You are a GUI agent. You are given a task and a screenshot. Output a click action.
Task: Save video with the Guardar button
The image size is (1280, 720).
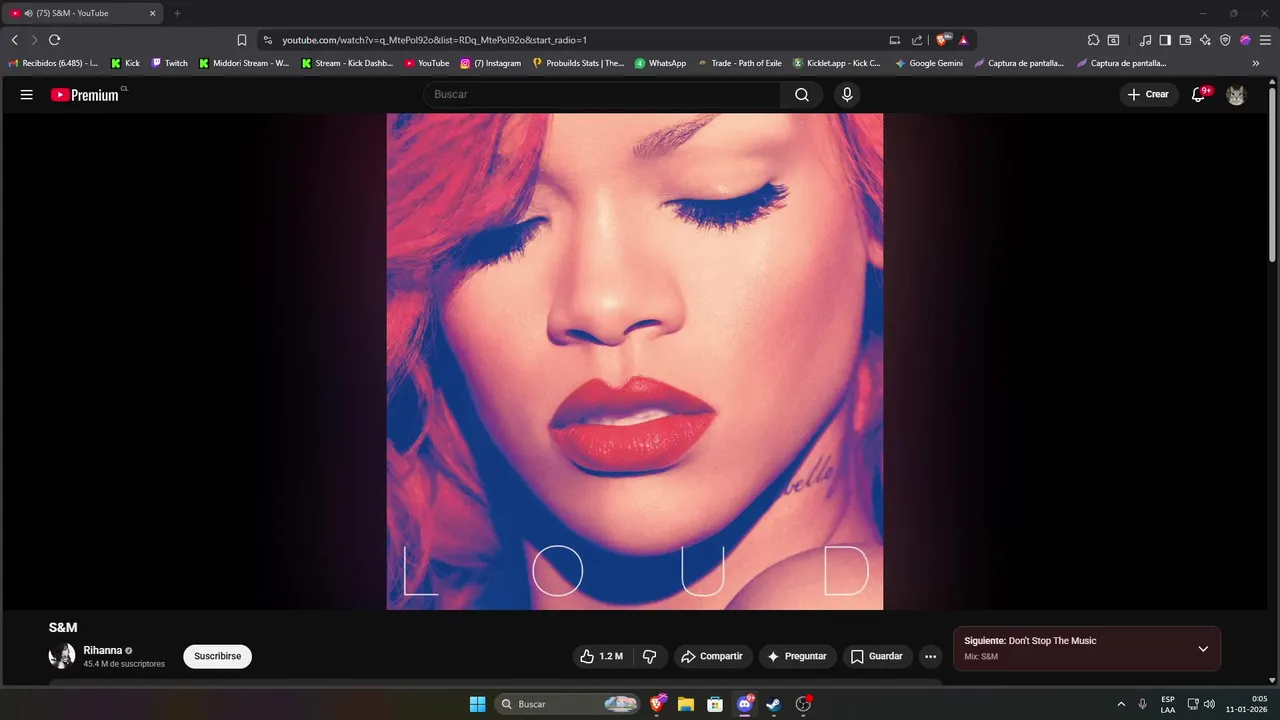click(x=877, y=657)
